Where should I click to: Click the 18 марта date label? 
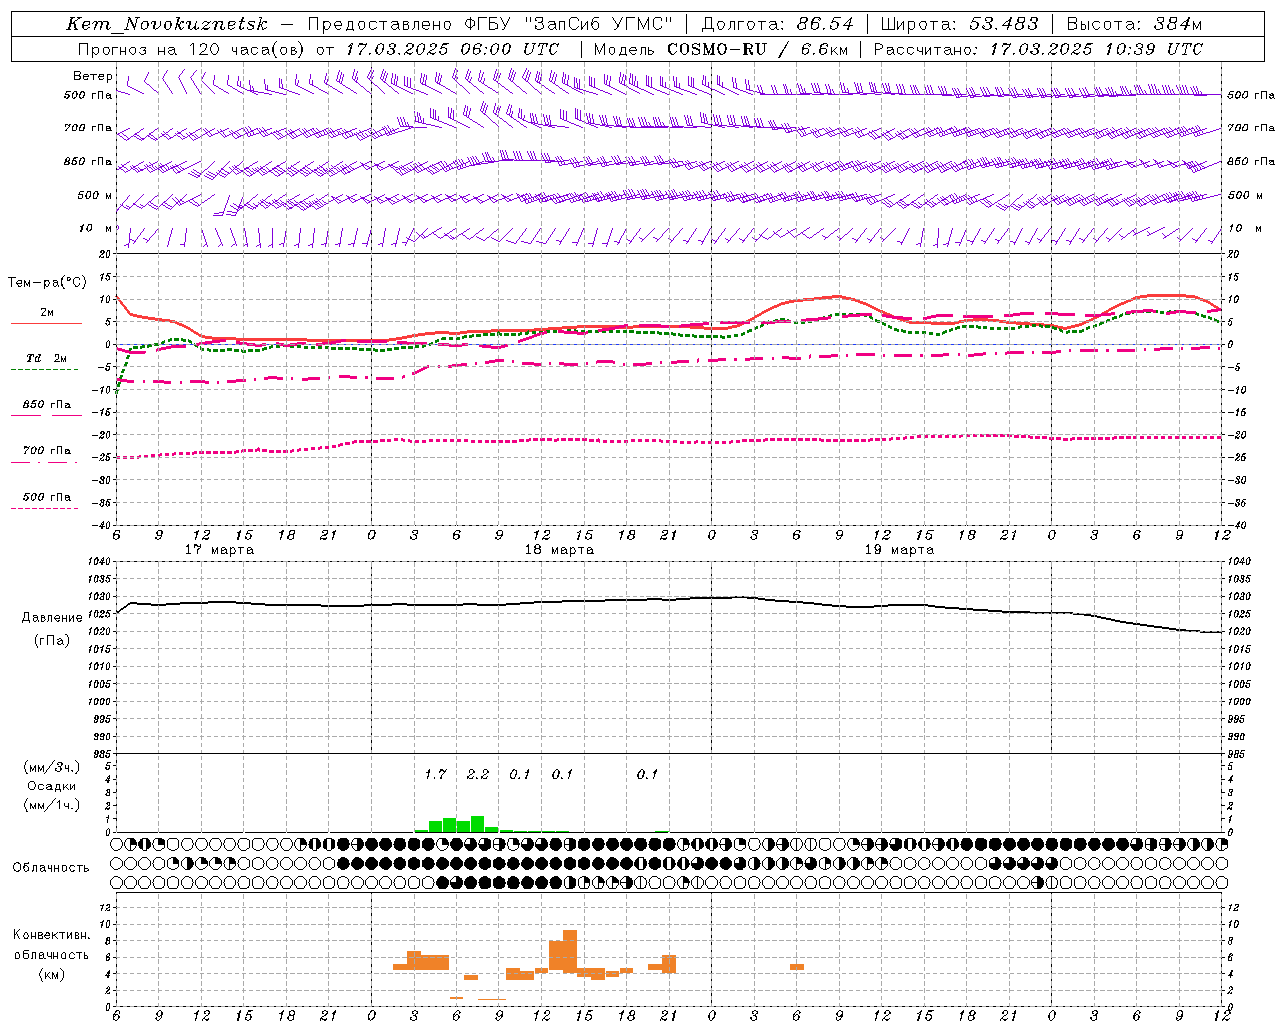coord(559,549)
